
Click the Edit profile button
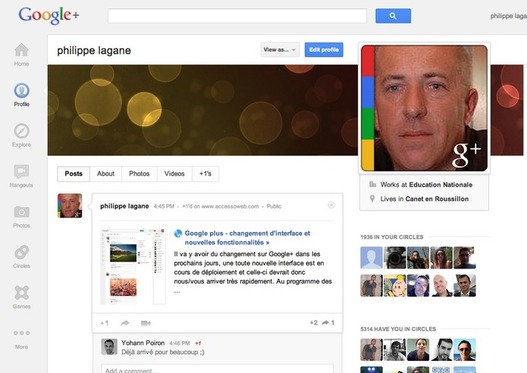324,50
